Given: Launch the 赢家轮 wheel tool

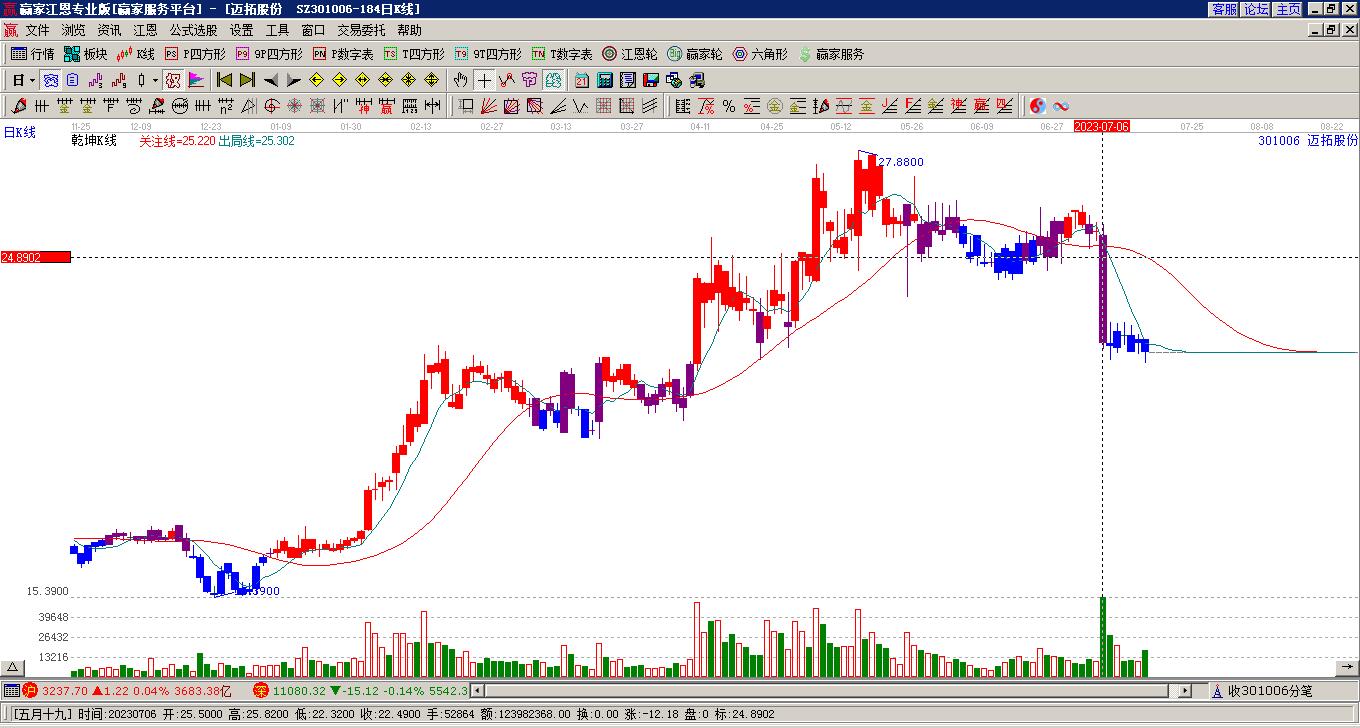Looking at the screenshot, I should coord(695,54).
